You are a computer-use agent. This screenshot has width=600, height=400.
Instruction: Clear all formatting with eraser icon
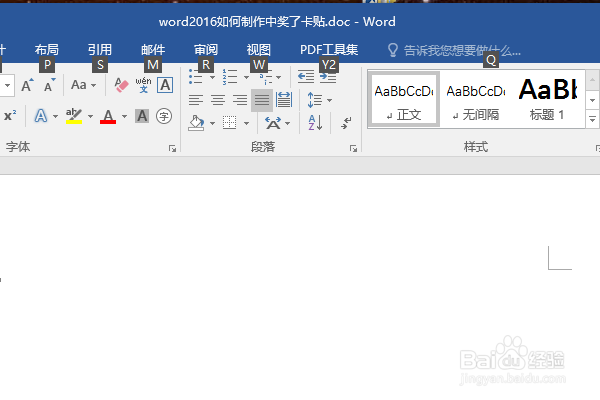(121, 85)
